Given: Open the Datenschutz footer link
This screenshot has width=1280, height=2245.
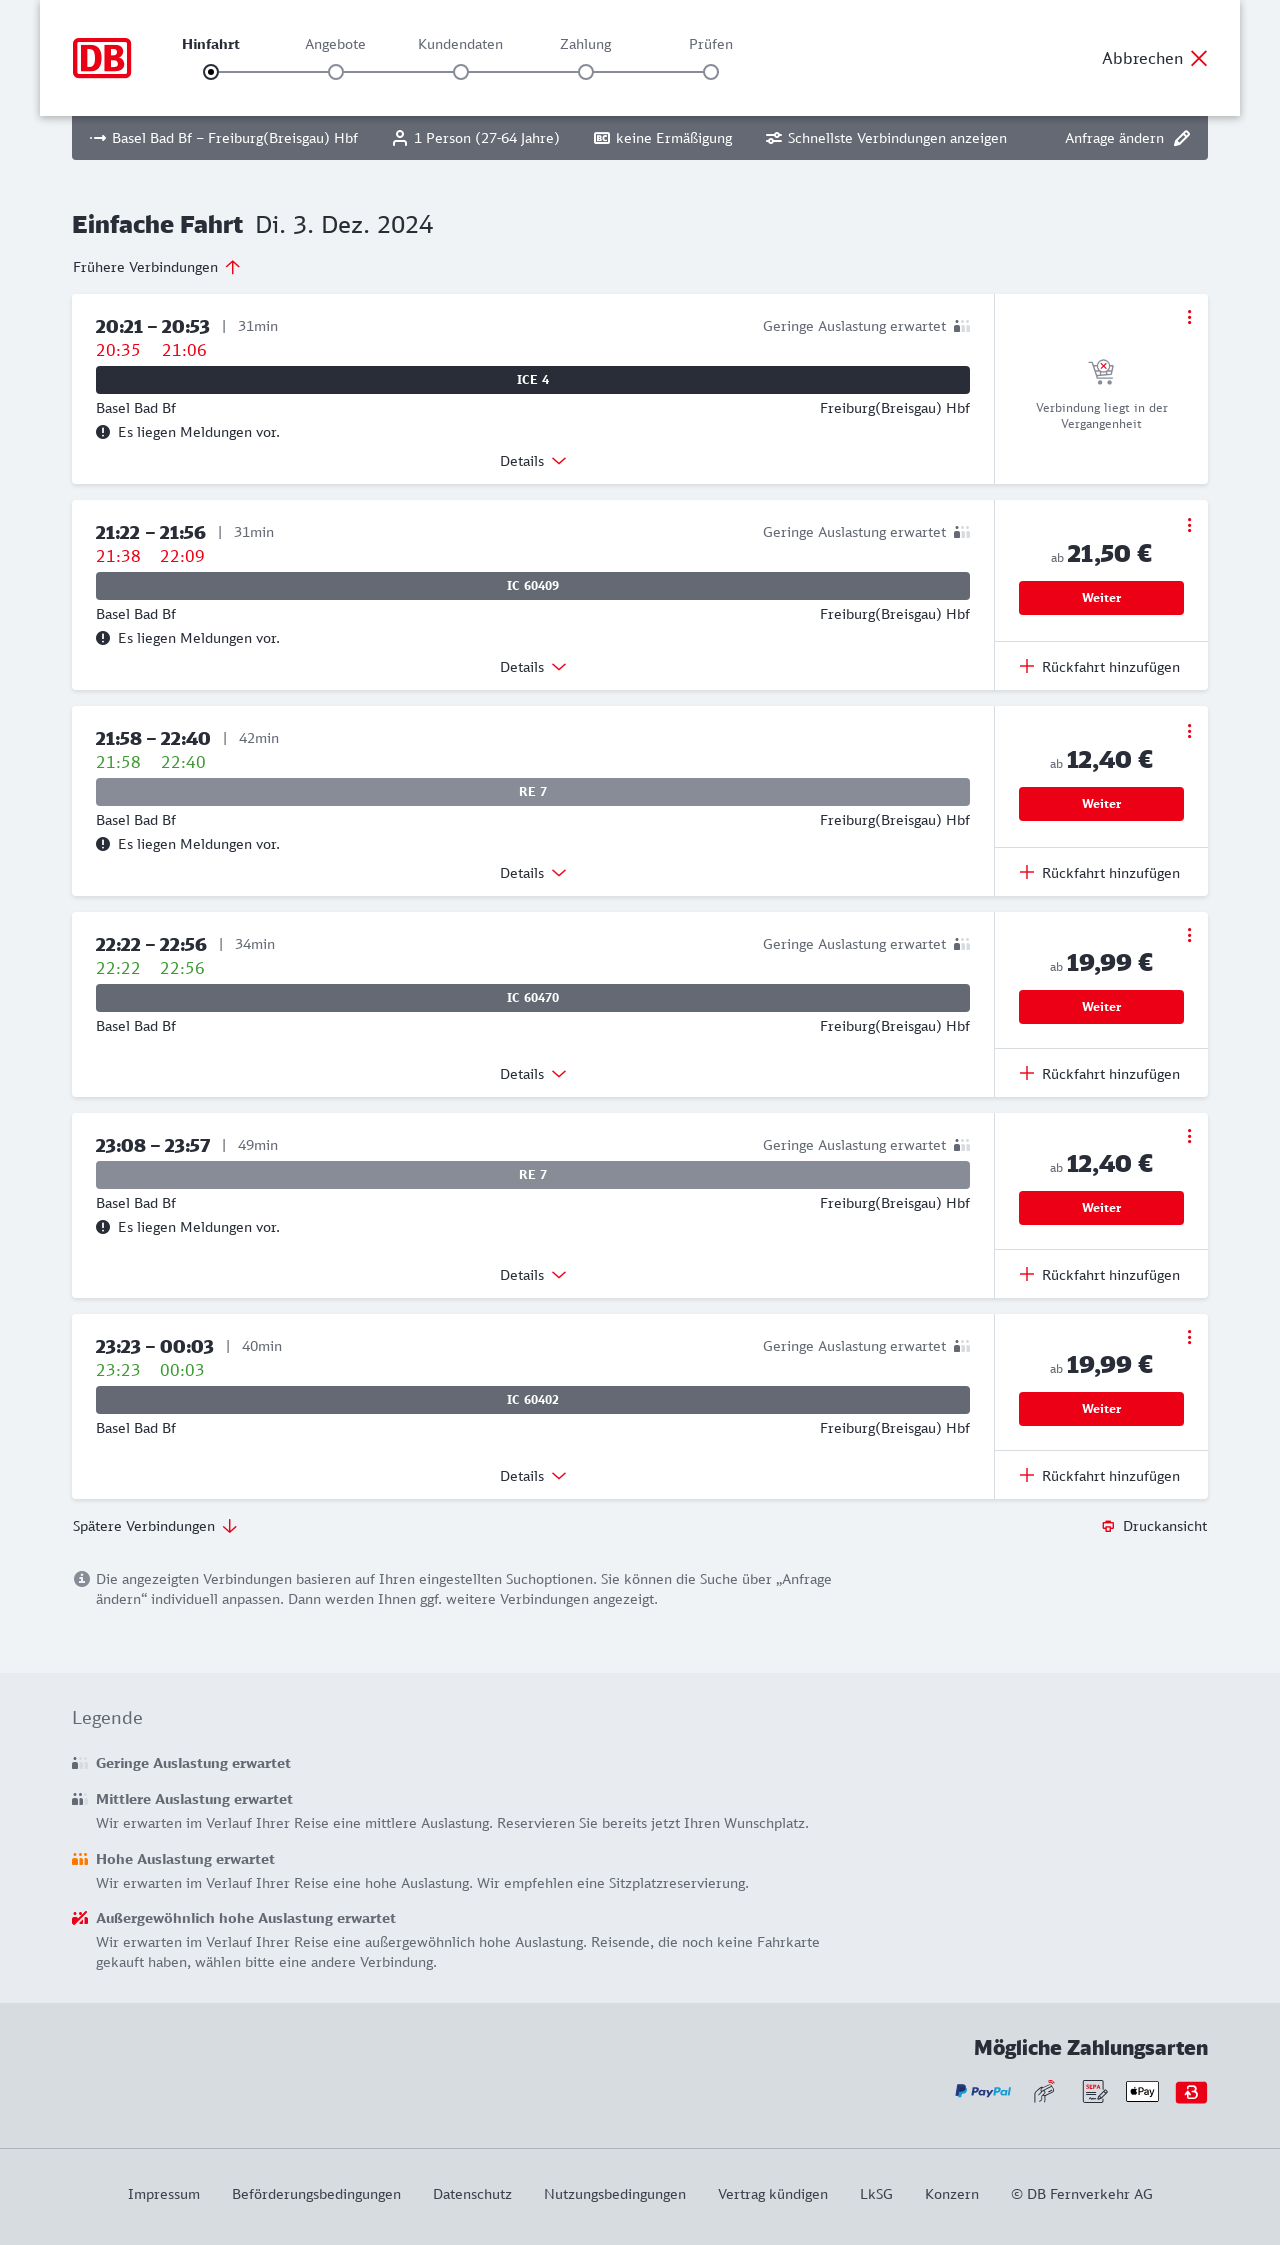Looking at the screenshot, I should [472, 2194].
